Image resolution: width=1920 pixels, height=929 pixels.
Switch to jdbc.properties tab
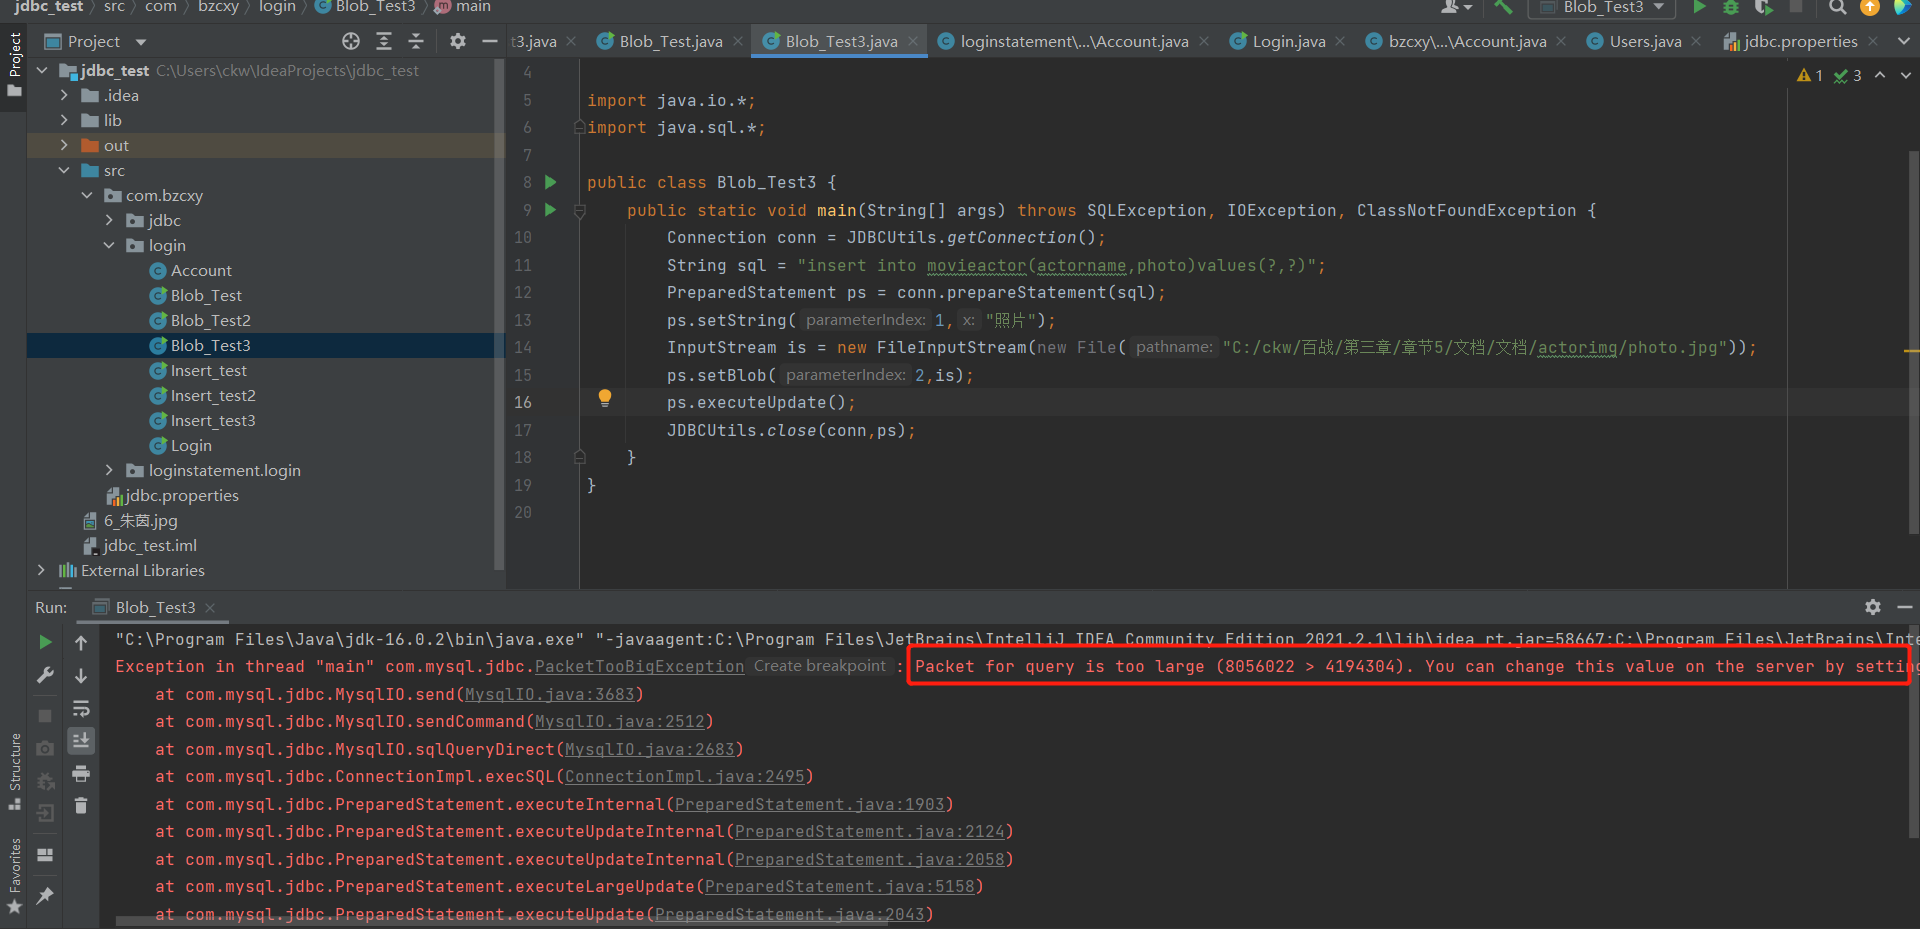[x=1800, y=41]
